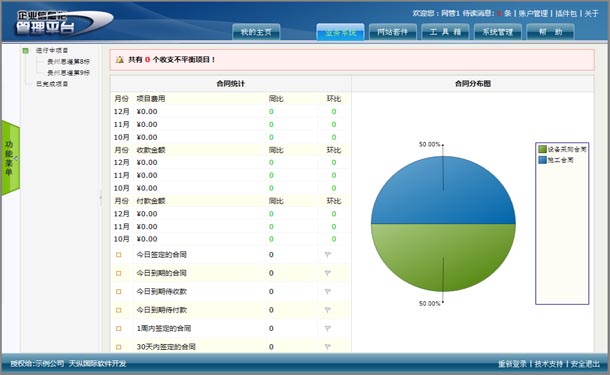Click the 项目费用 column header
Image resolution: width=610 pixels, height=375 pixels.
[x=151, y=99]
